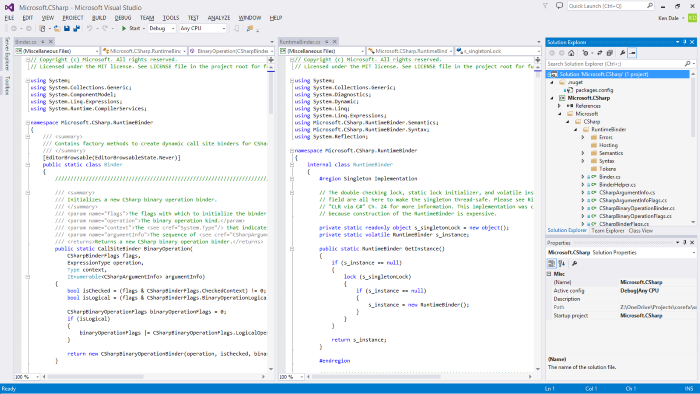
Task: Switch Properties panel to Alphabetical sort
Action: click(562, 263)
